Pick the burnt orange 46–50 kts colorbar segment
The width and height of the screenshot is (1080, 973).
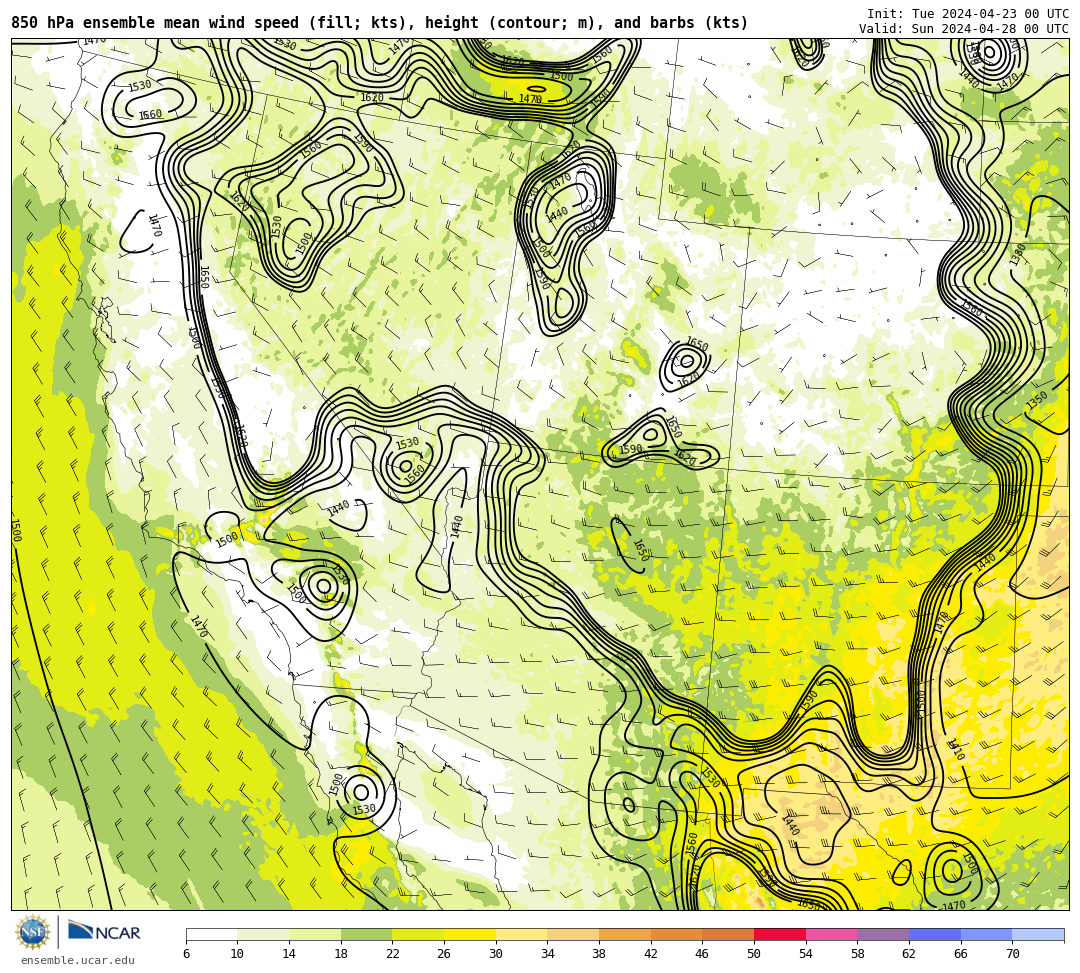click(x=728, y=934)
